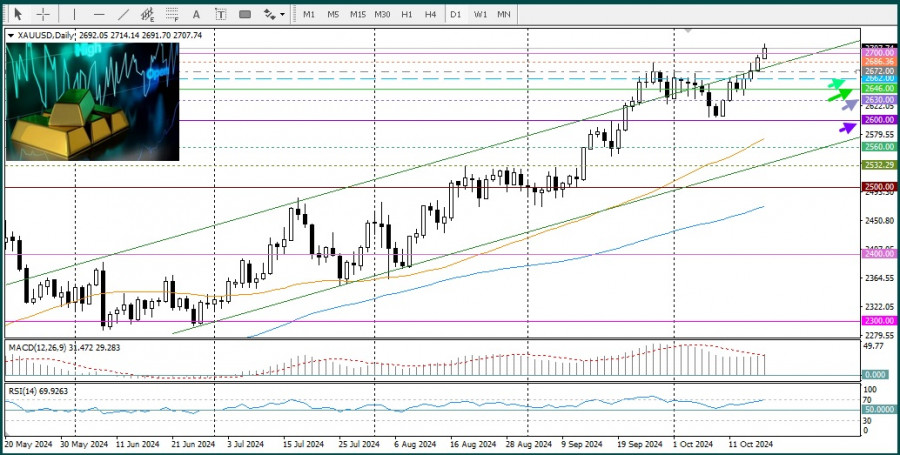Image resolution: width=900 pixels, height=455 pixels.
Task: Select the trendline drawing tool
Action: (124, 14)
